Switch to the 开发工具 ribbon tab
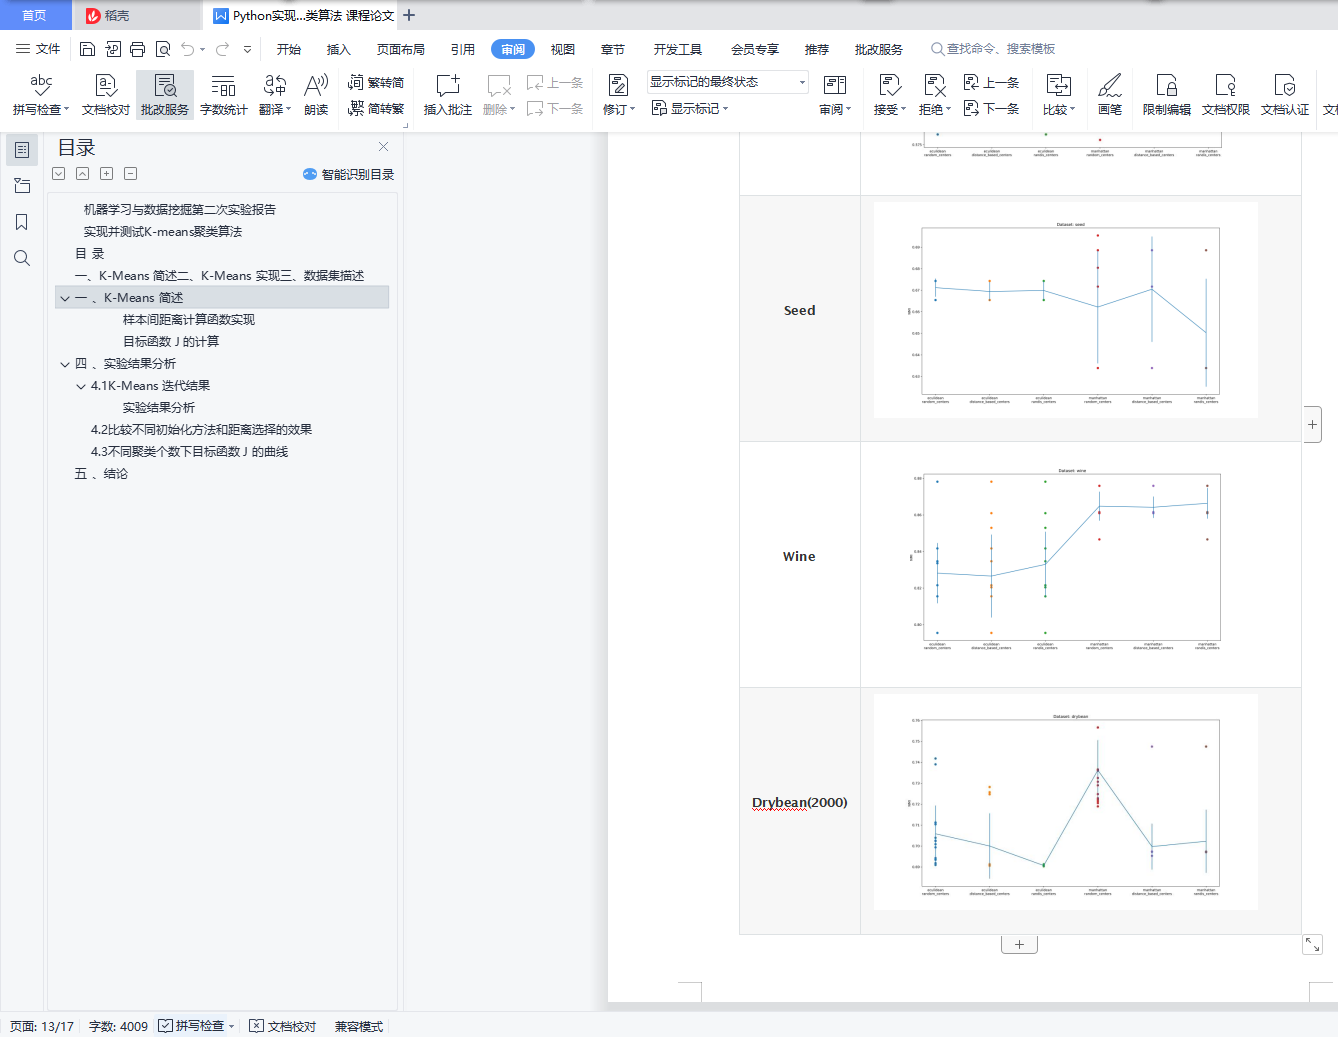Image resolution: width=1338 pixels, height=1037 pixels. tap(678, 49)
